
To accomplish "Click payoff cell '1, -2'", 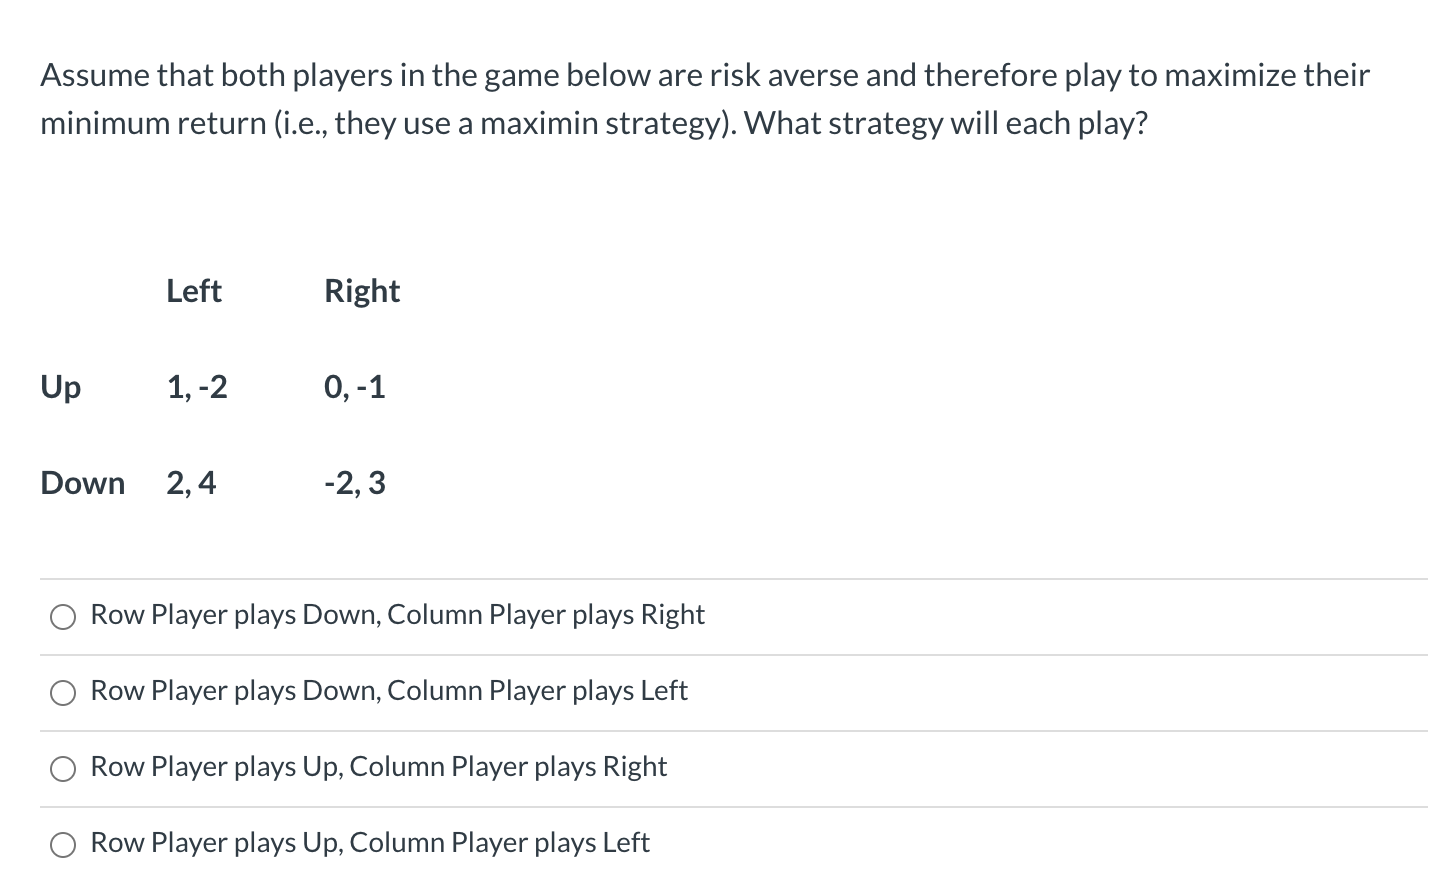I will click(197, 387).
